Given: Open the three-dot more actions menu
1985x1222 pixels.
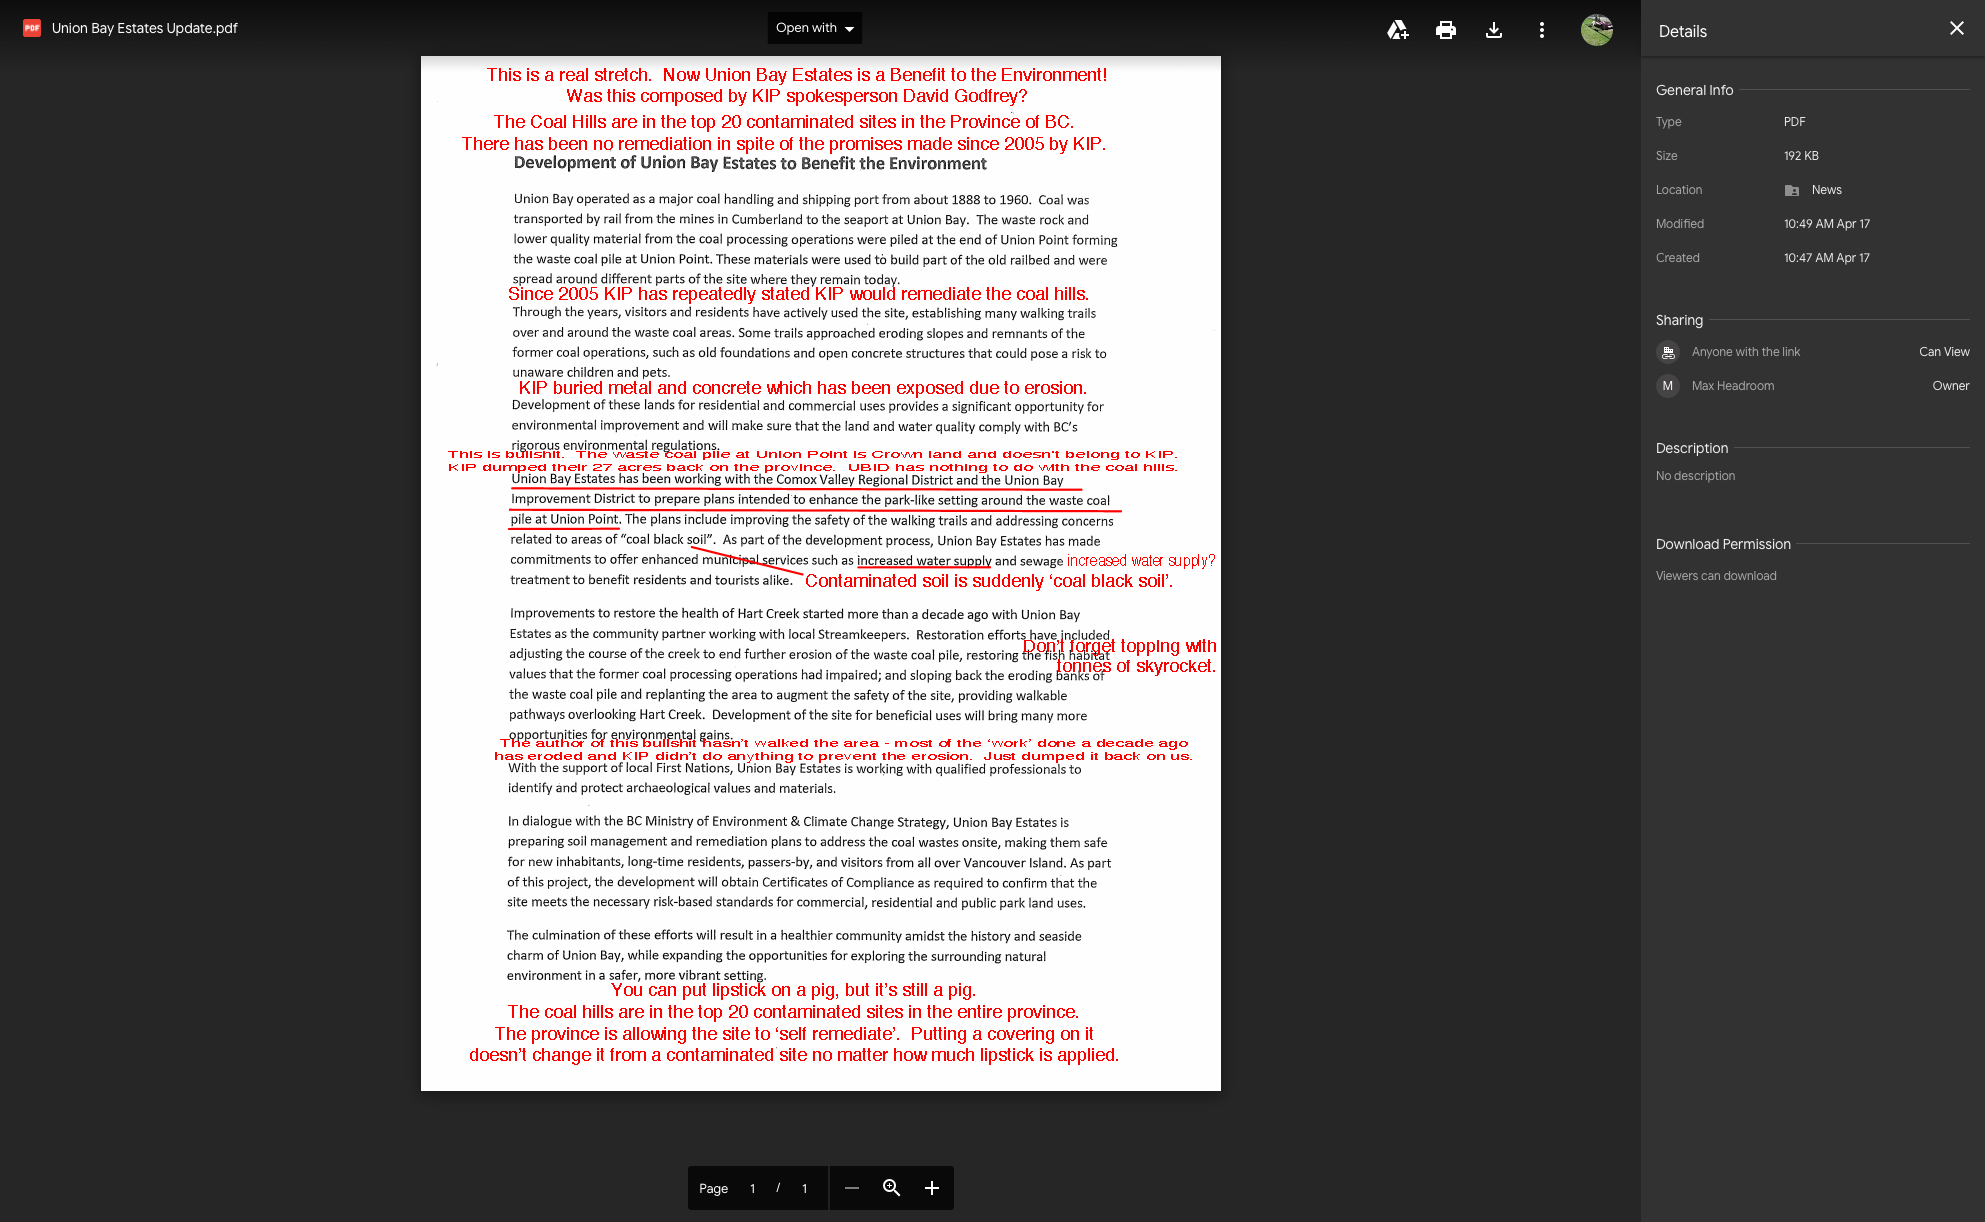Looking at the screenshot, I should coord(1541,30).
